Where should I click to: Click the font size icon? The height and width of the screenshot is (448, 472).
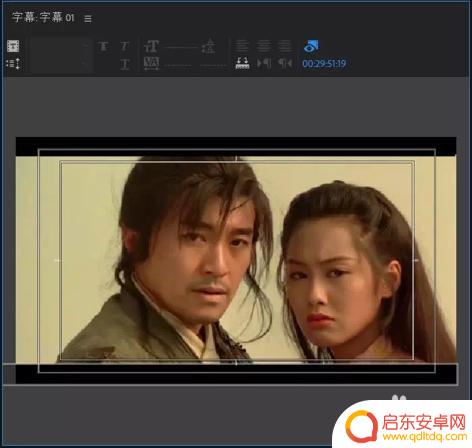151,46
